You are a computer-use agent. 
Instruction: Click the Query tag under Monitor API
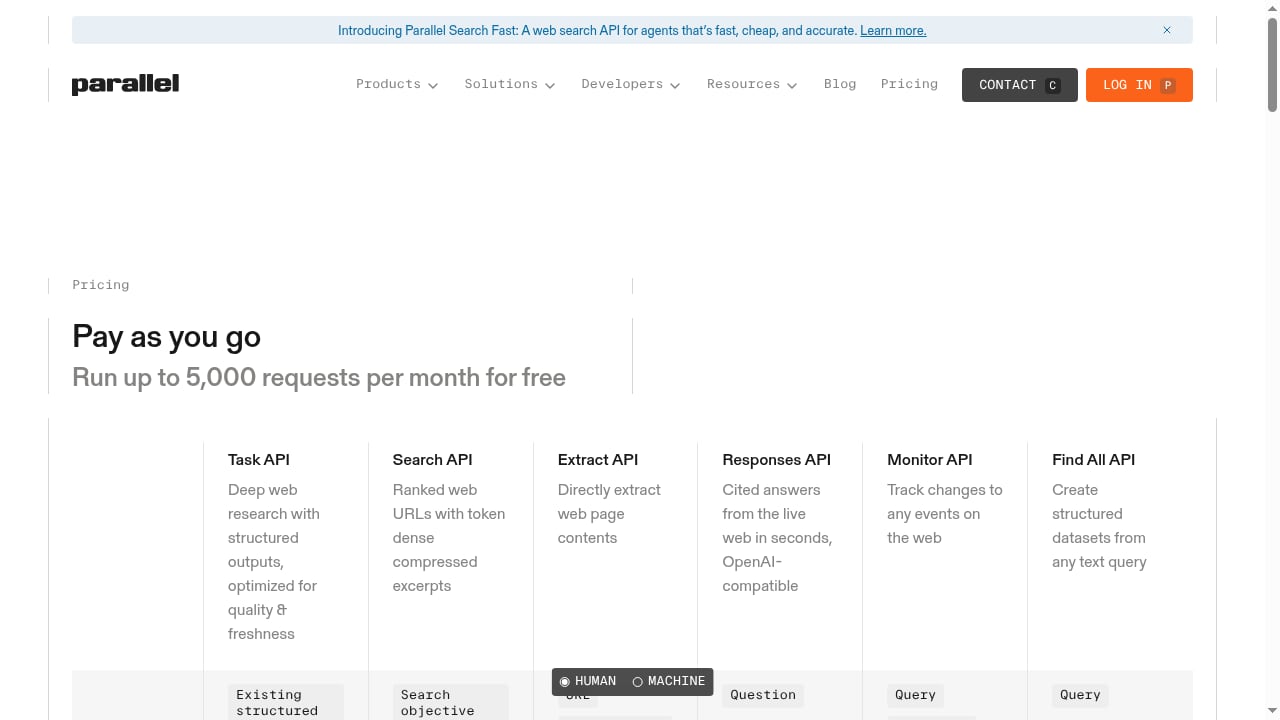915,695
